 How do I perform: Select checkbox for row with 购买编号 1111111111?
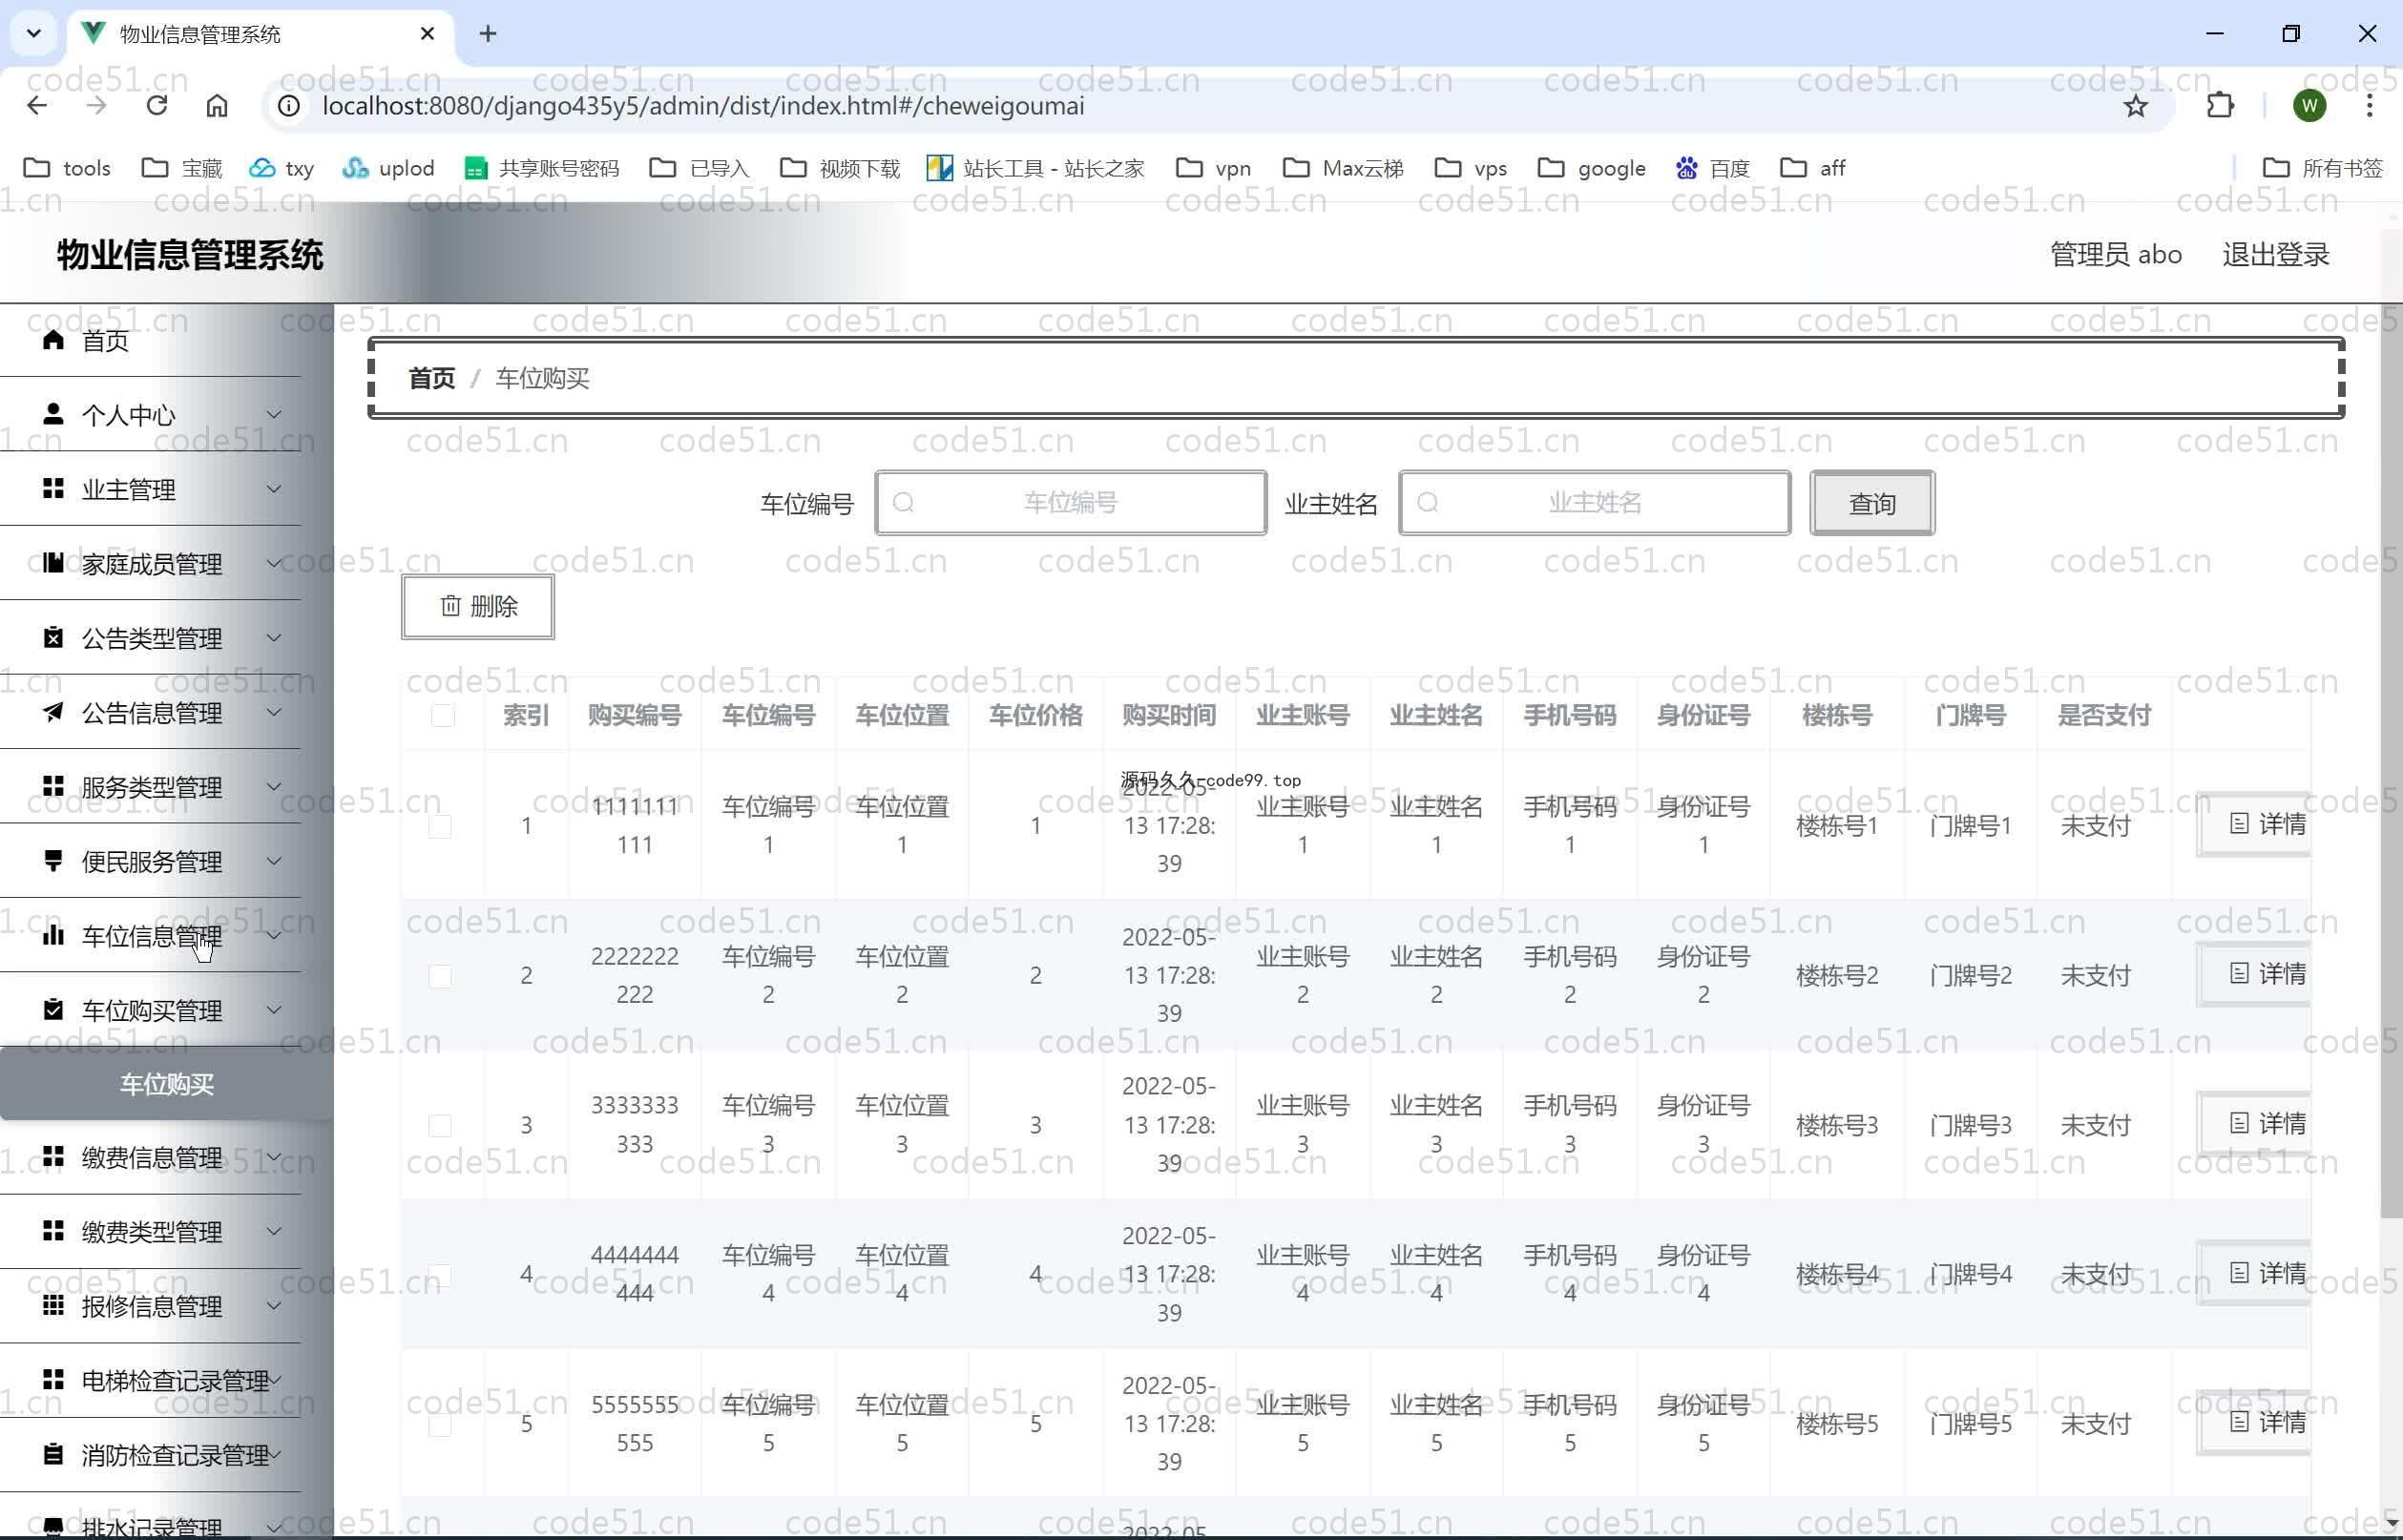(440, 826)
